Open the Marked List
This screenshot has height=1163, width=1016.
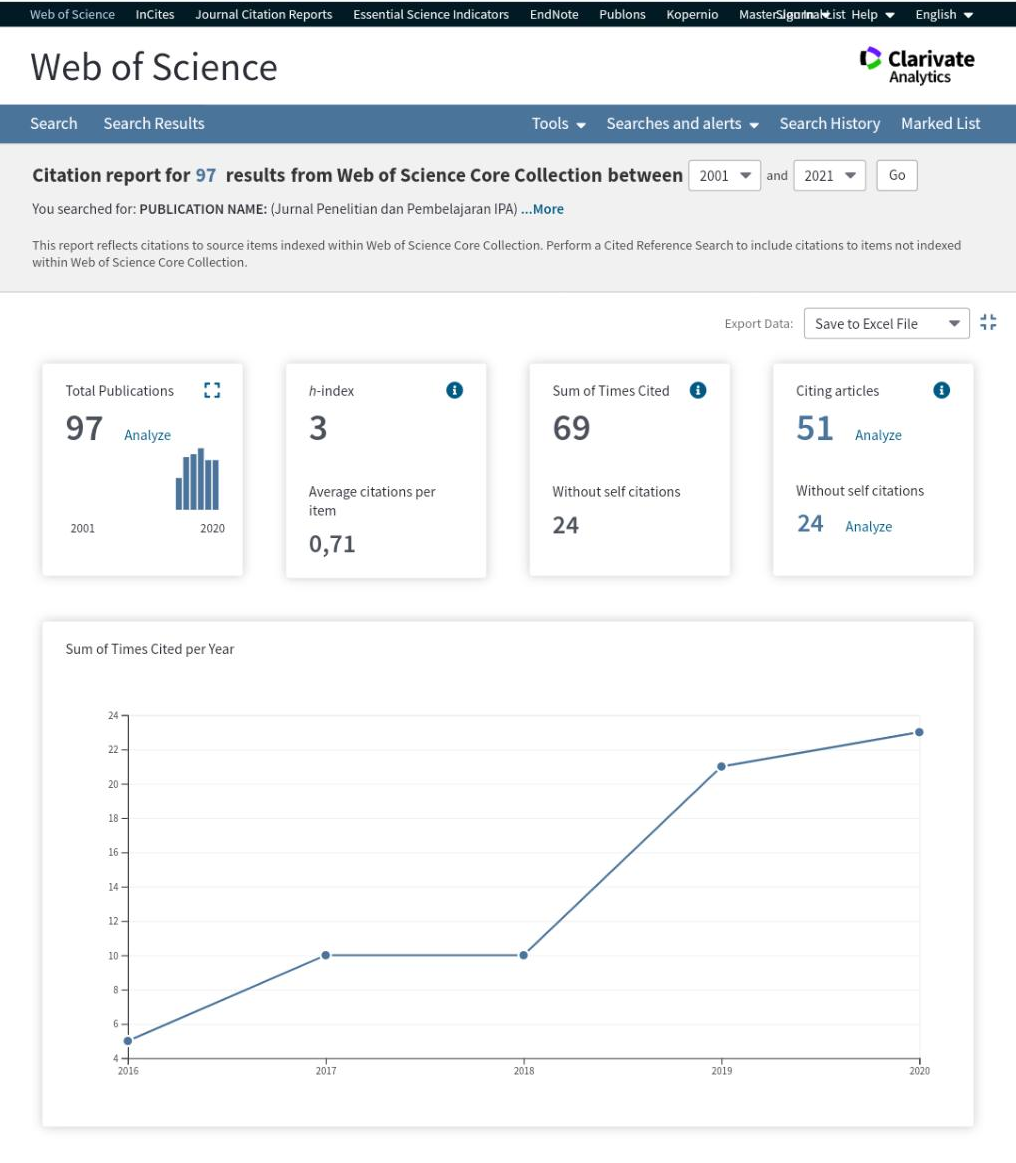[940, 124]
